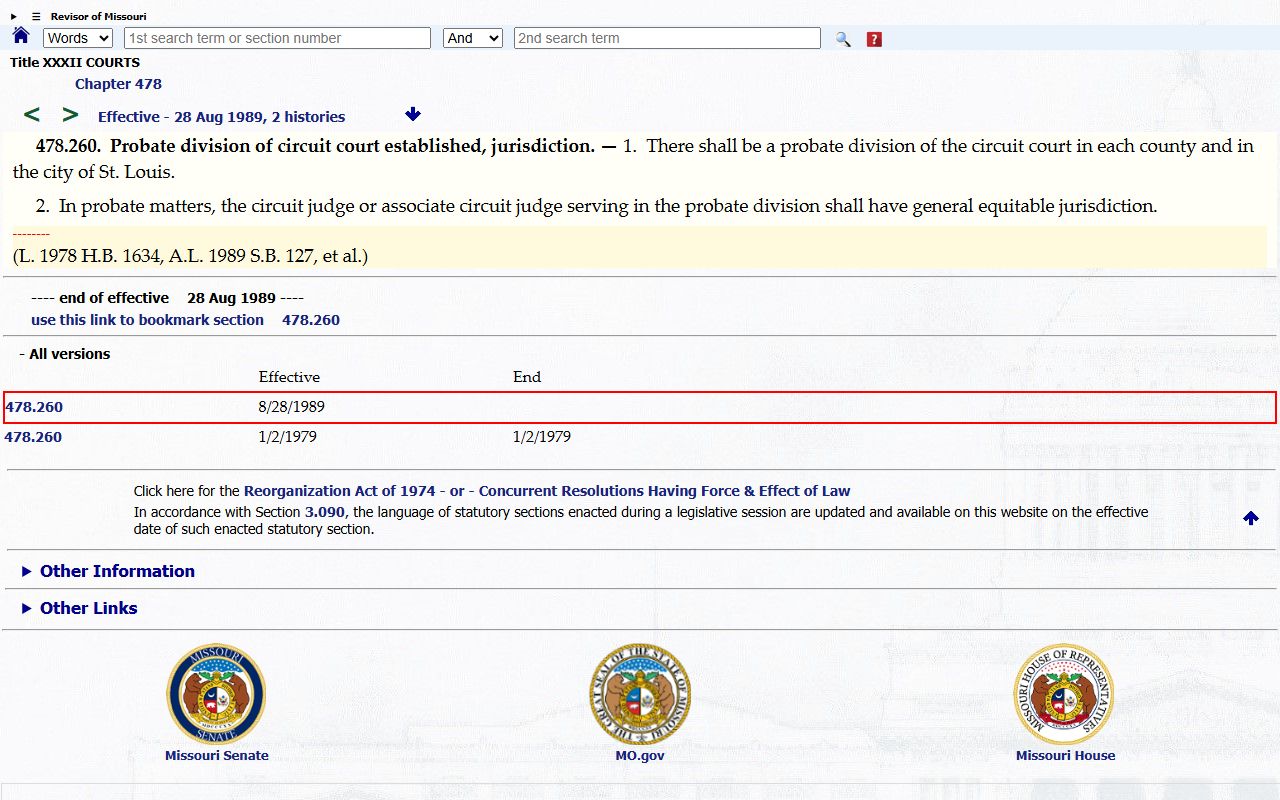Click the 1st search term input field
The image size is (1280, 800).
[x=277, y=38]
